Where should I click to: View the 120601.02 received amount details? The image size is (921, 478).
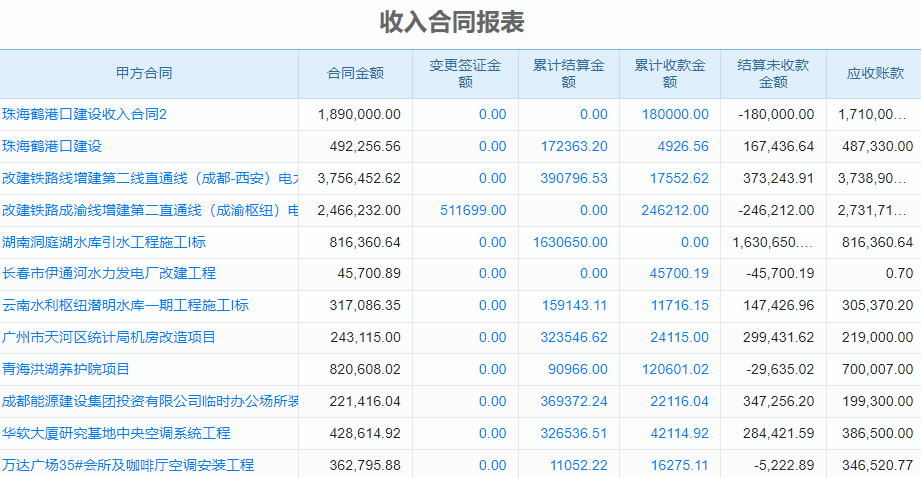675,369
